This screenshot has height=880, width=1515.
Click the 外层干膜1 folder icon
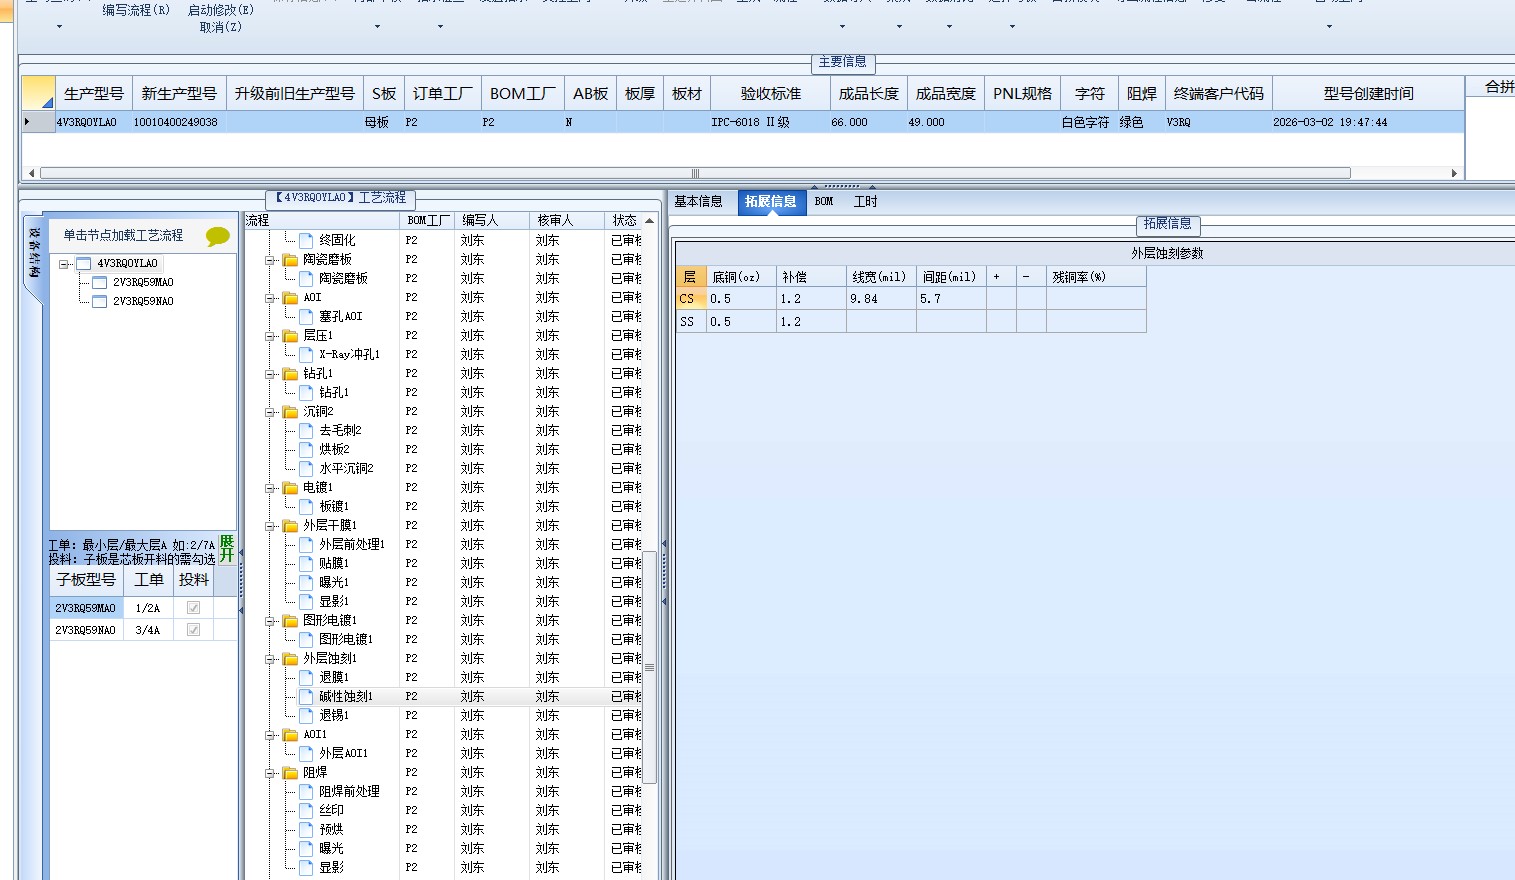pos(291,525)
